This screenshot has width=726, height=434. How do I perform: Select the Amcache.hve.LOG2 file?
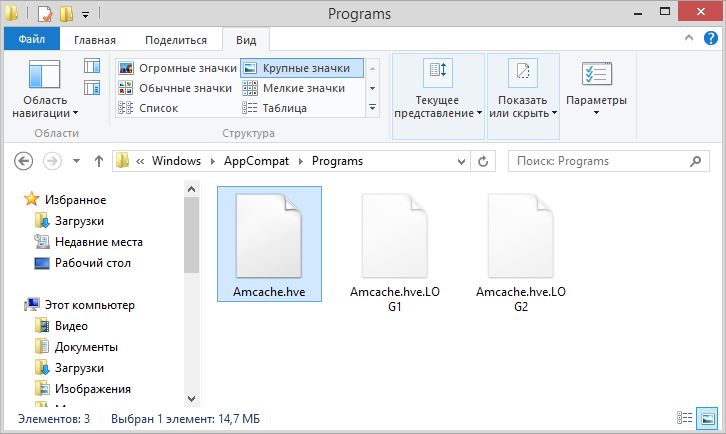[521, 252]
